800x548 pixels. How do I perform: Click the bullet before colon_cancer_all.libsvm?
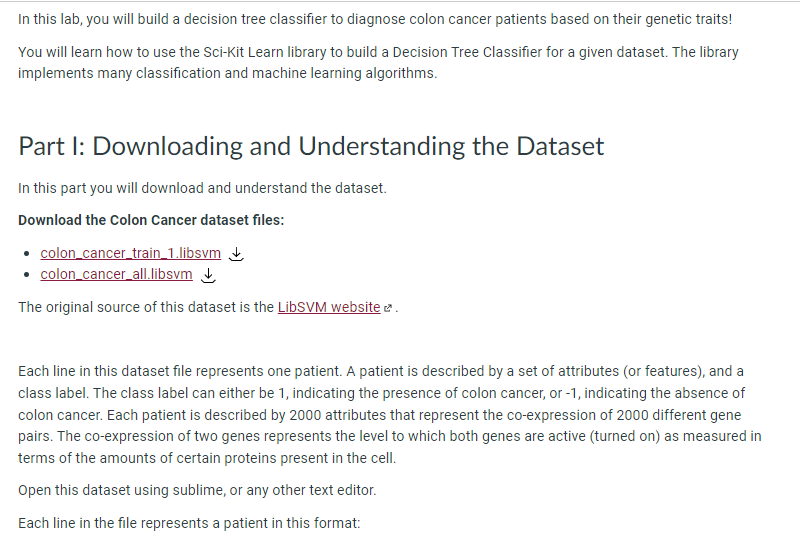pos(27,275)
